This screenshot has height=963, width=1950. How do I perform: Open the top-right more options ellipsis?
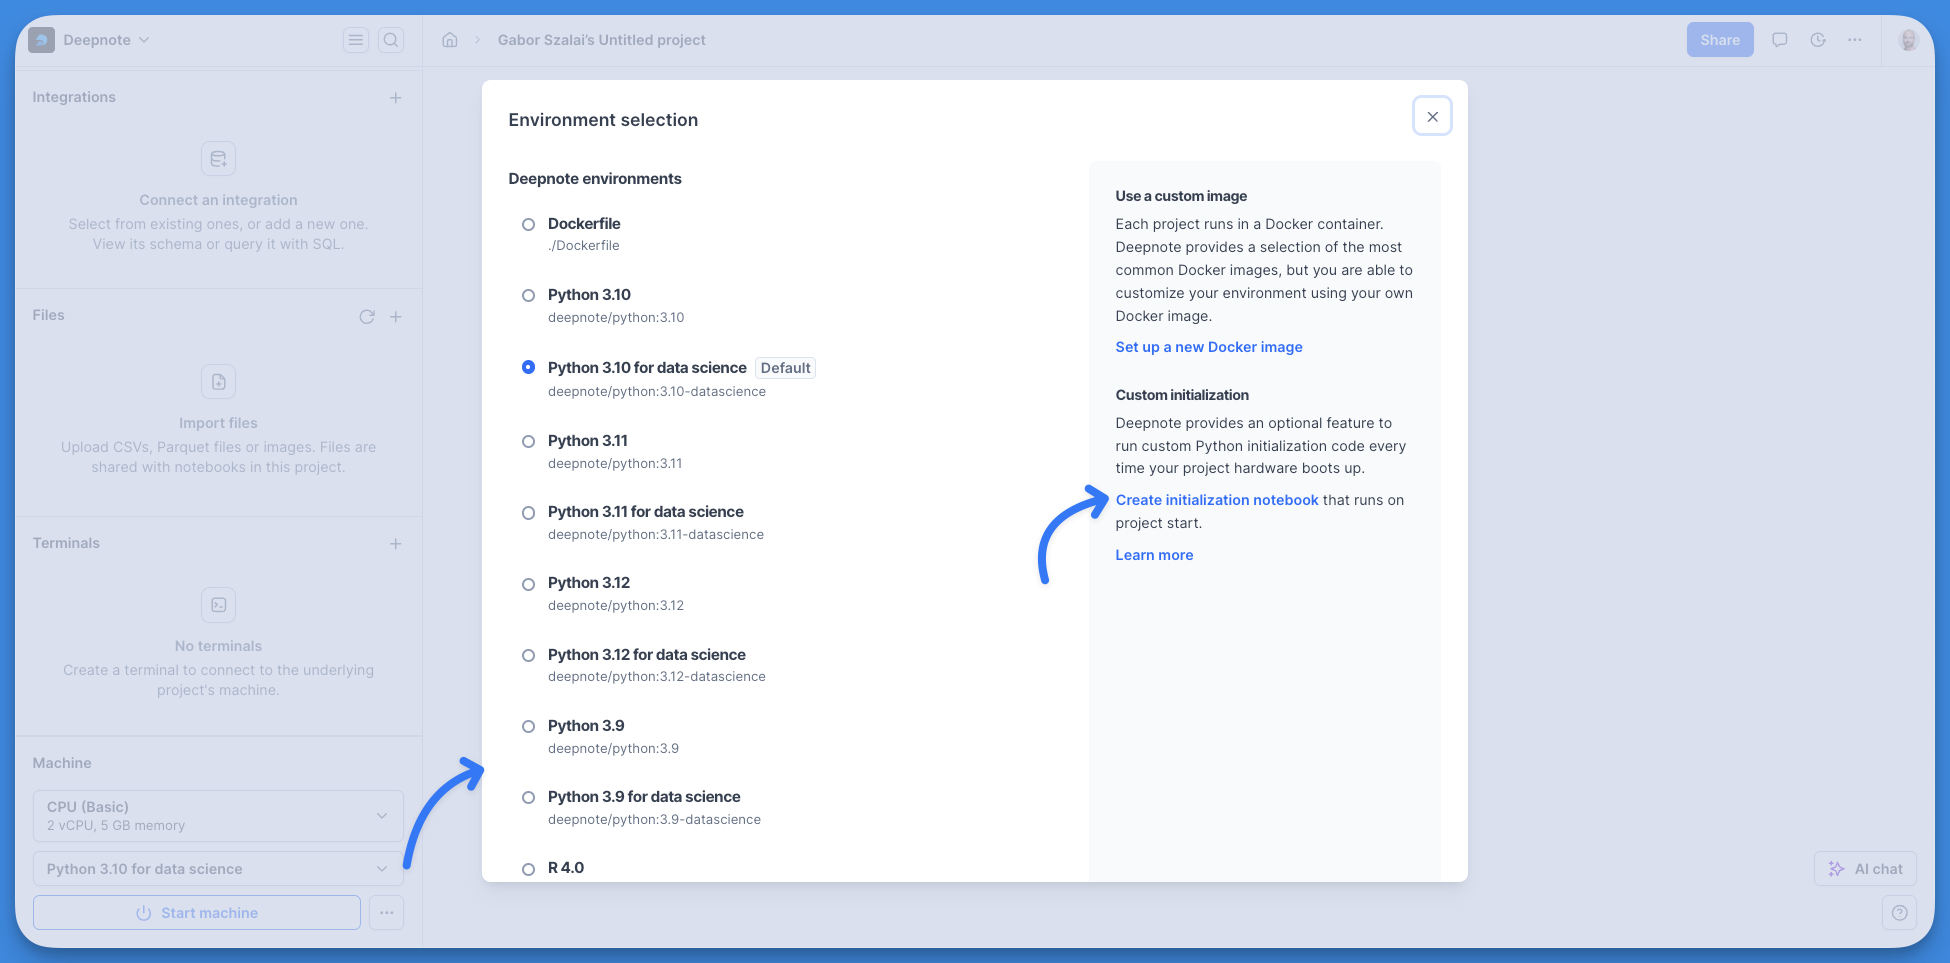tap(1855, 40)
